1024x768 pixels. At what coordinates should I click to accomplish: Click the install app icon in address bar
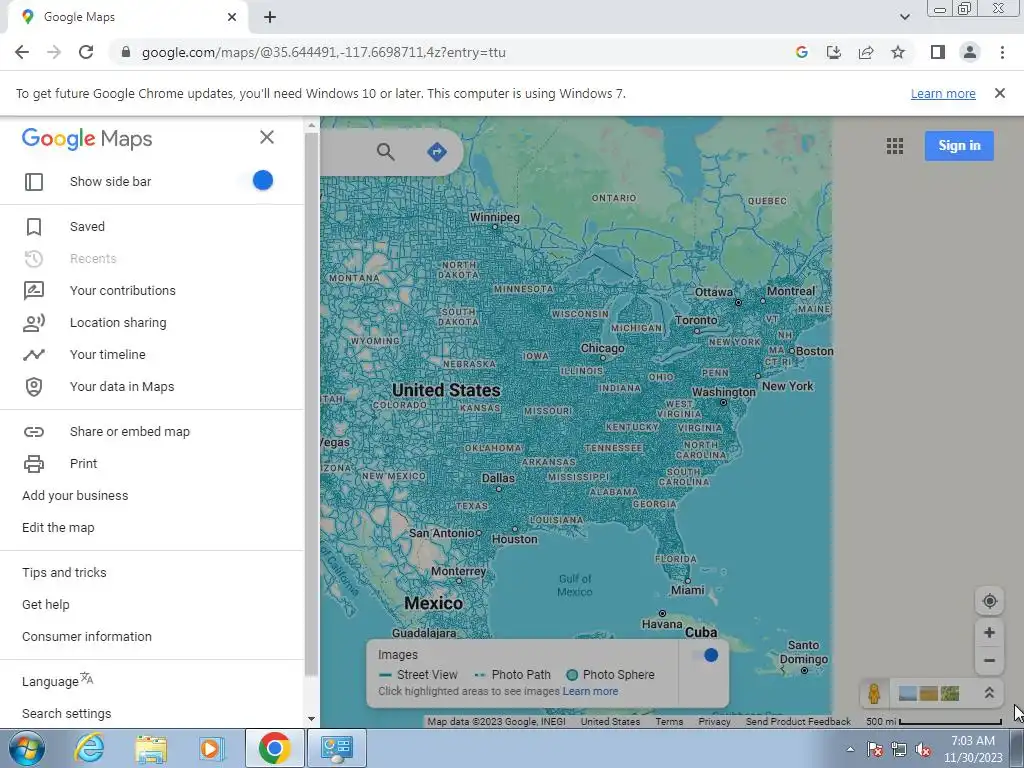tap(834, 52)
